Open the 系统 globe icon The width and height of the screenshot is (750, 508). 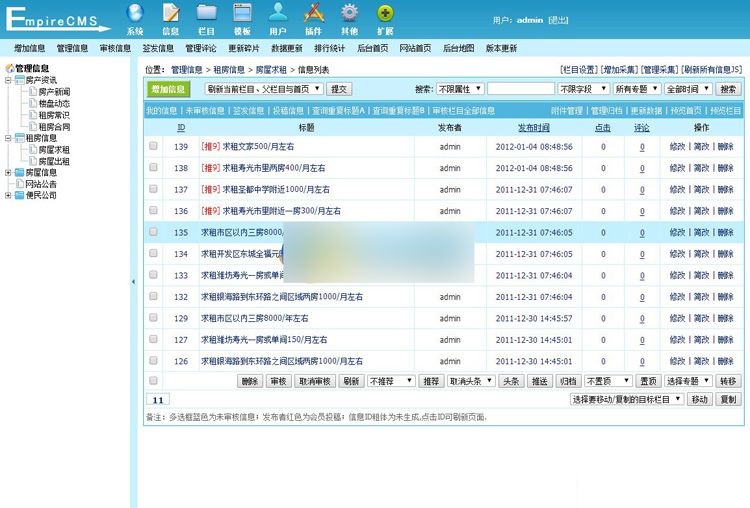(x=135, y=13)
